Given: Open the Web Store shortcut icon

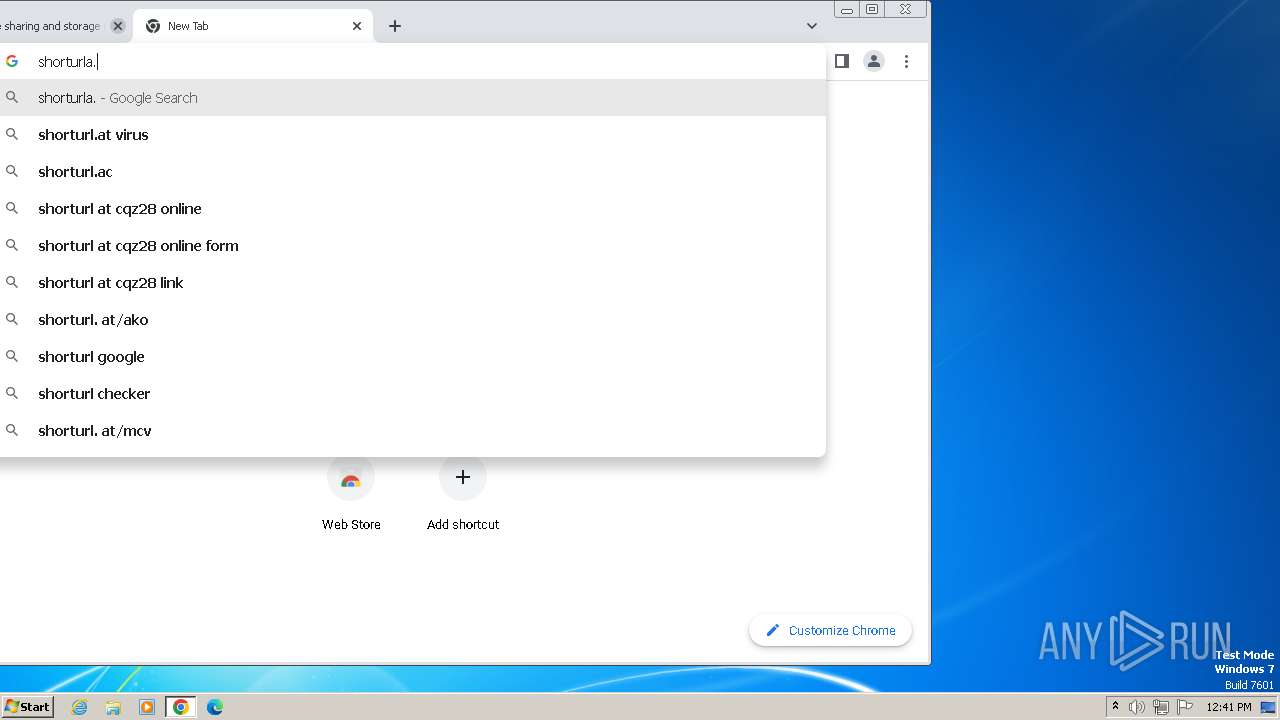Looking at the screenshot, I should pyautogui.click(x=351, y=478).
